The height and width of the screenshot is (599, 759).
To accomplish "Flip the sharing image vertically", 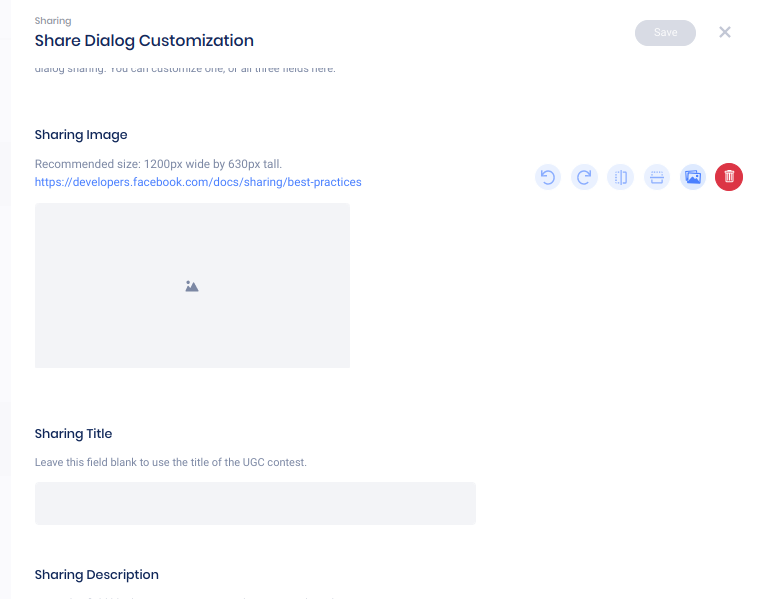I will pyautogui.click(x=657, y=178).
